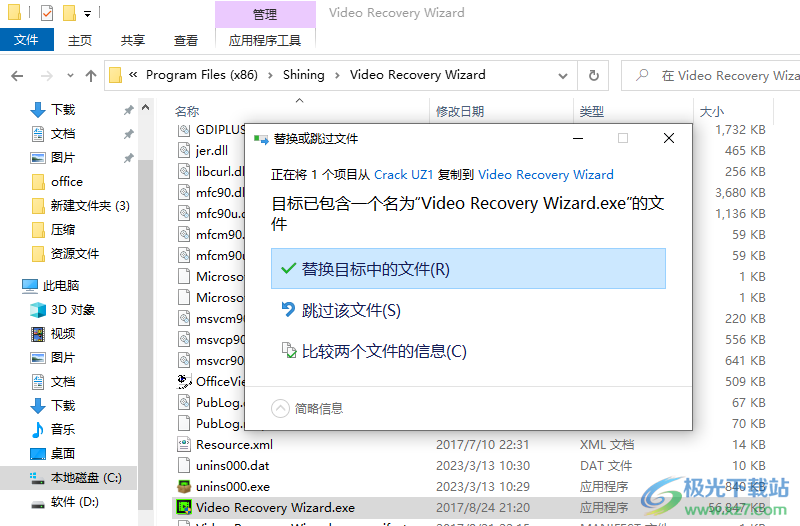Viewport: 800px width, 526px height.
Task: Open 音乐 (Music) in sidebar
Action: (x=63, y=430)
